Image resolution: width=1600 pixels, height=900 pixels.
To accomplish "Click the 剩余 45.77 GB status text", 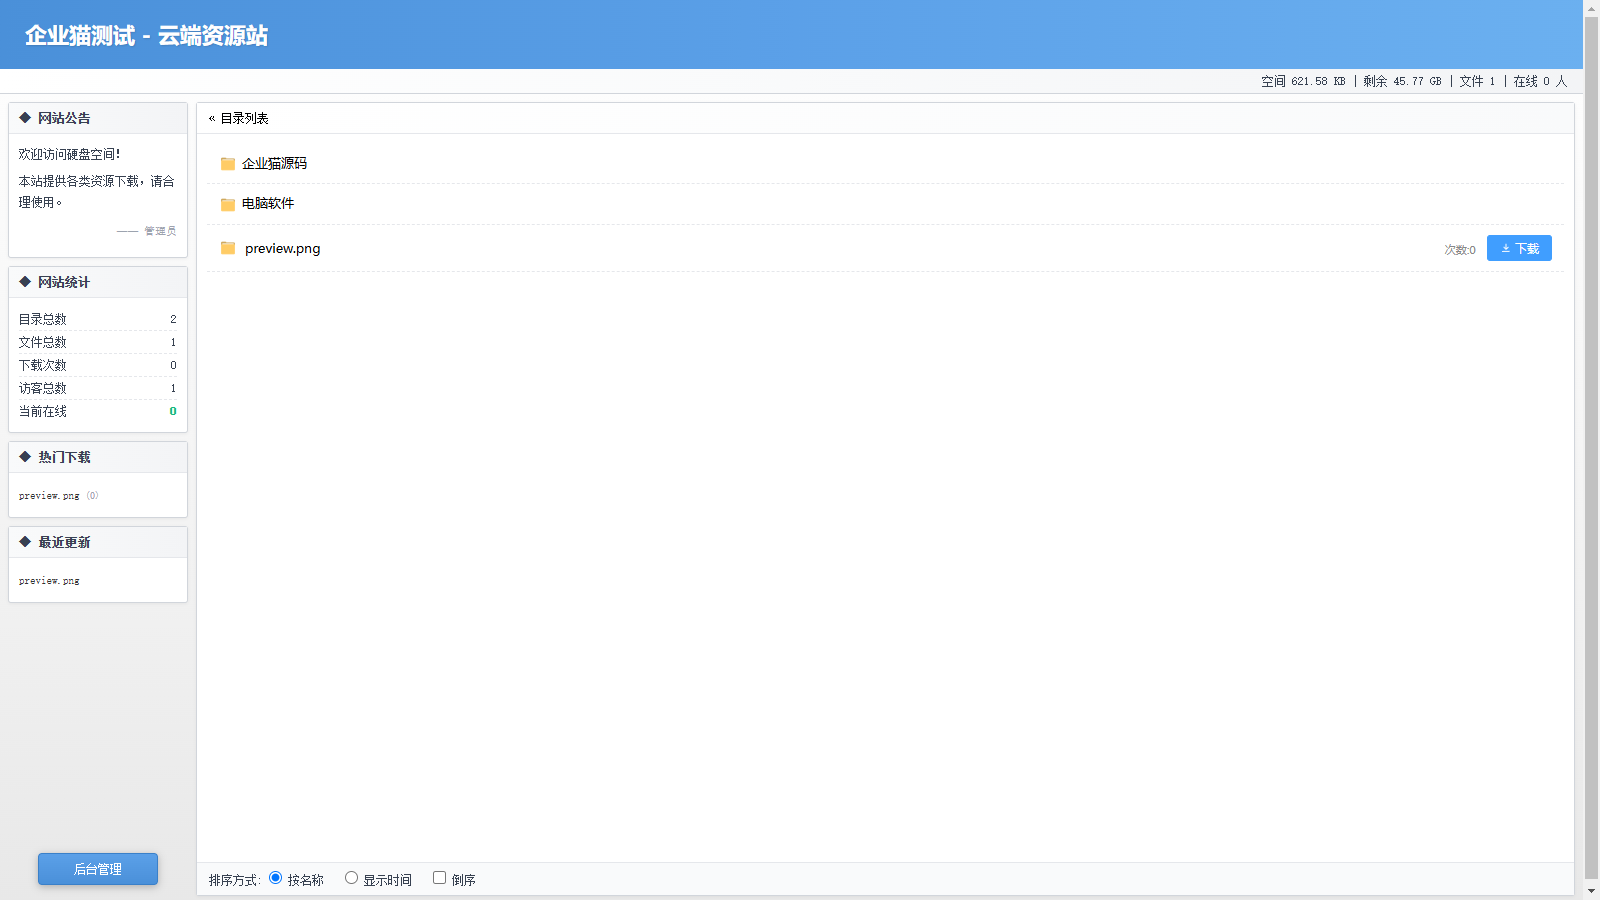I will 1402,81.
